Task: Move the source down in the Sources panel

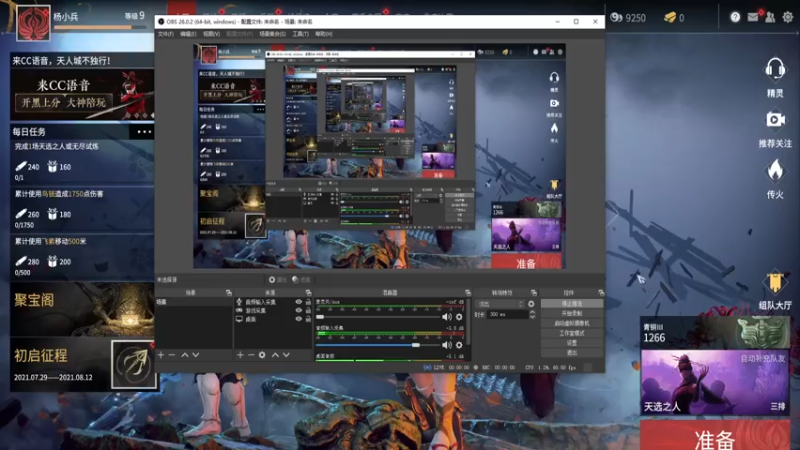Action: (286, 355)
